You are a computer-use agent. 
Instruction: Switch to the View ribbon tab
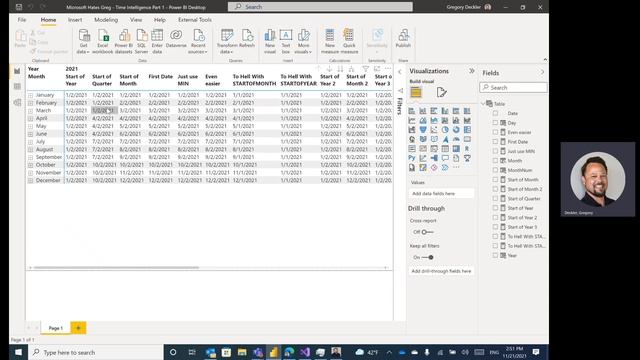(136, 20)
